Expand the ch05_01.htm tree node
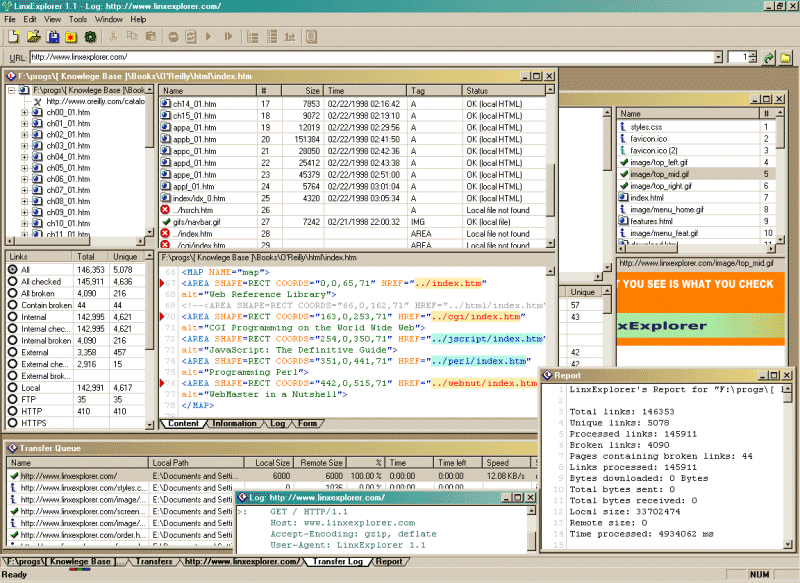This screenshot has width=800, height=583. click(24, 168)
